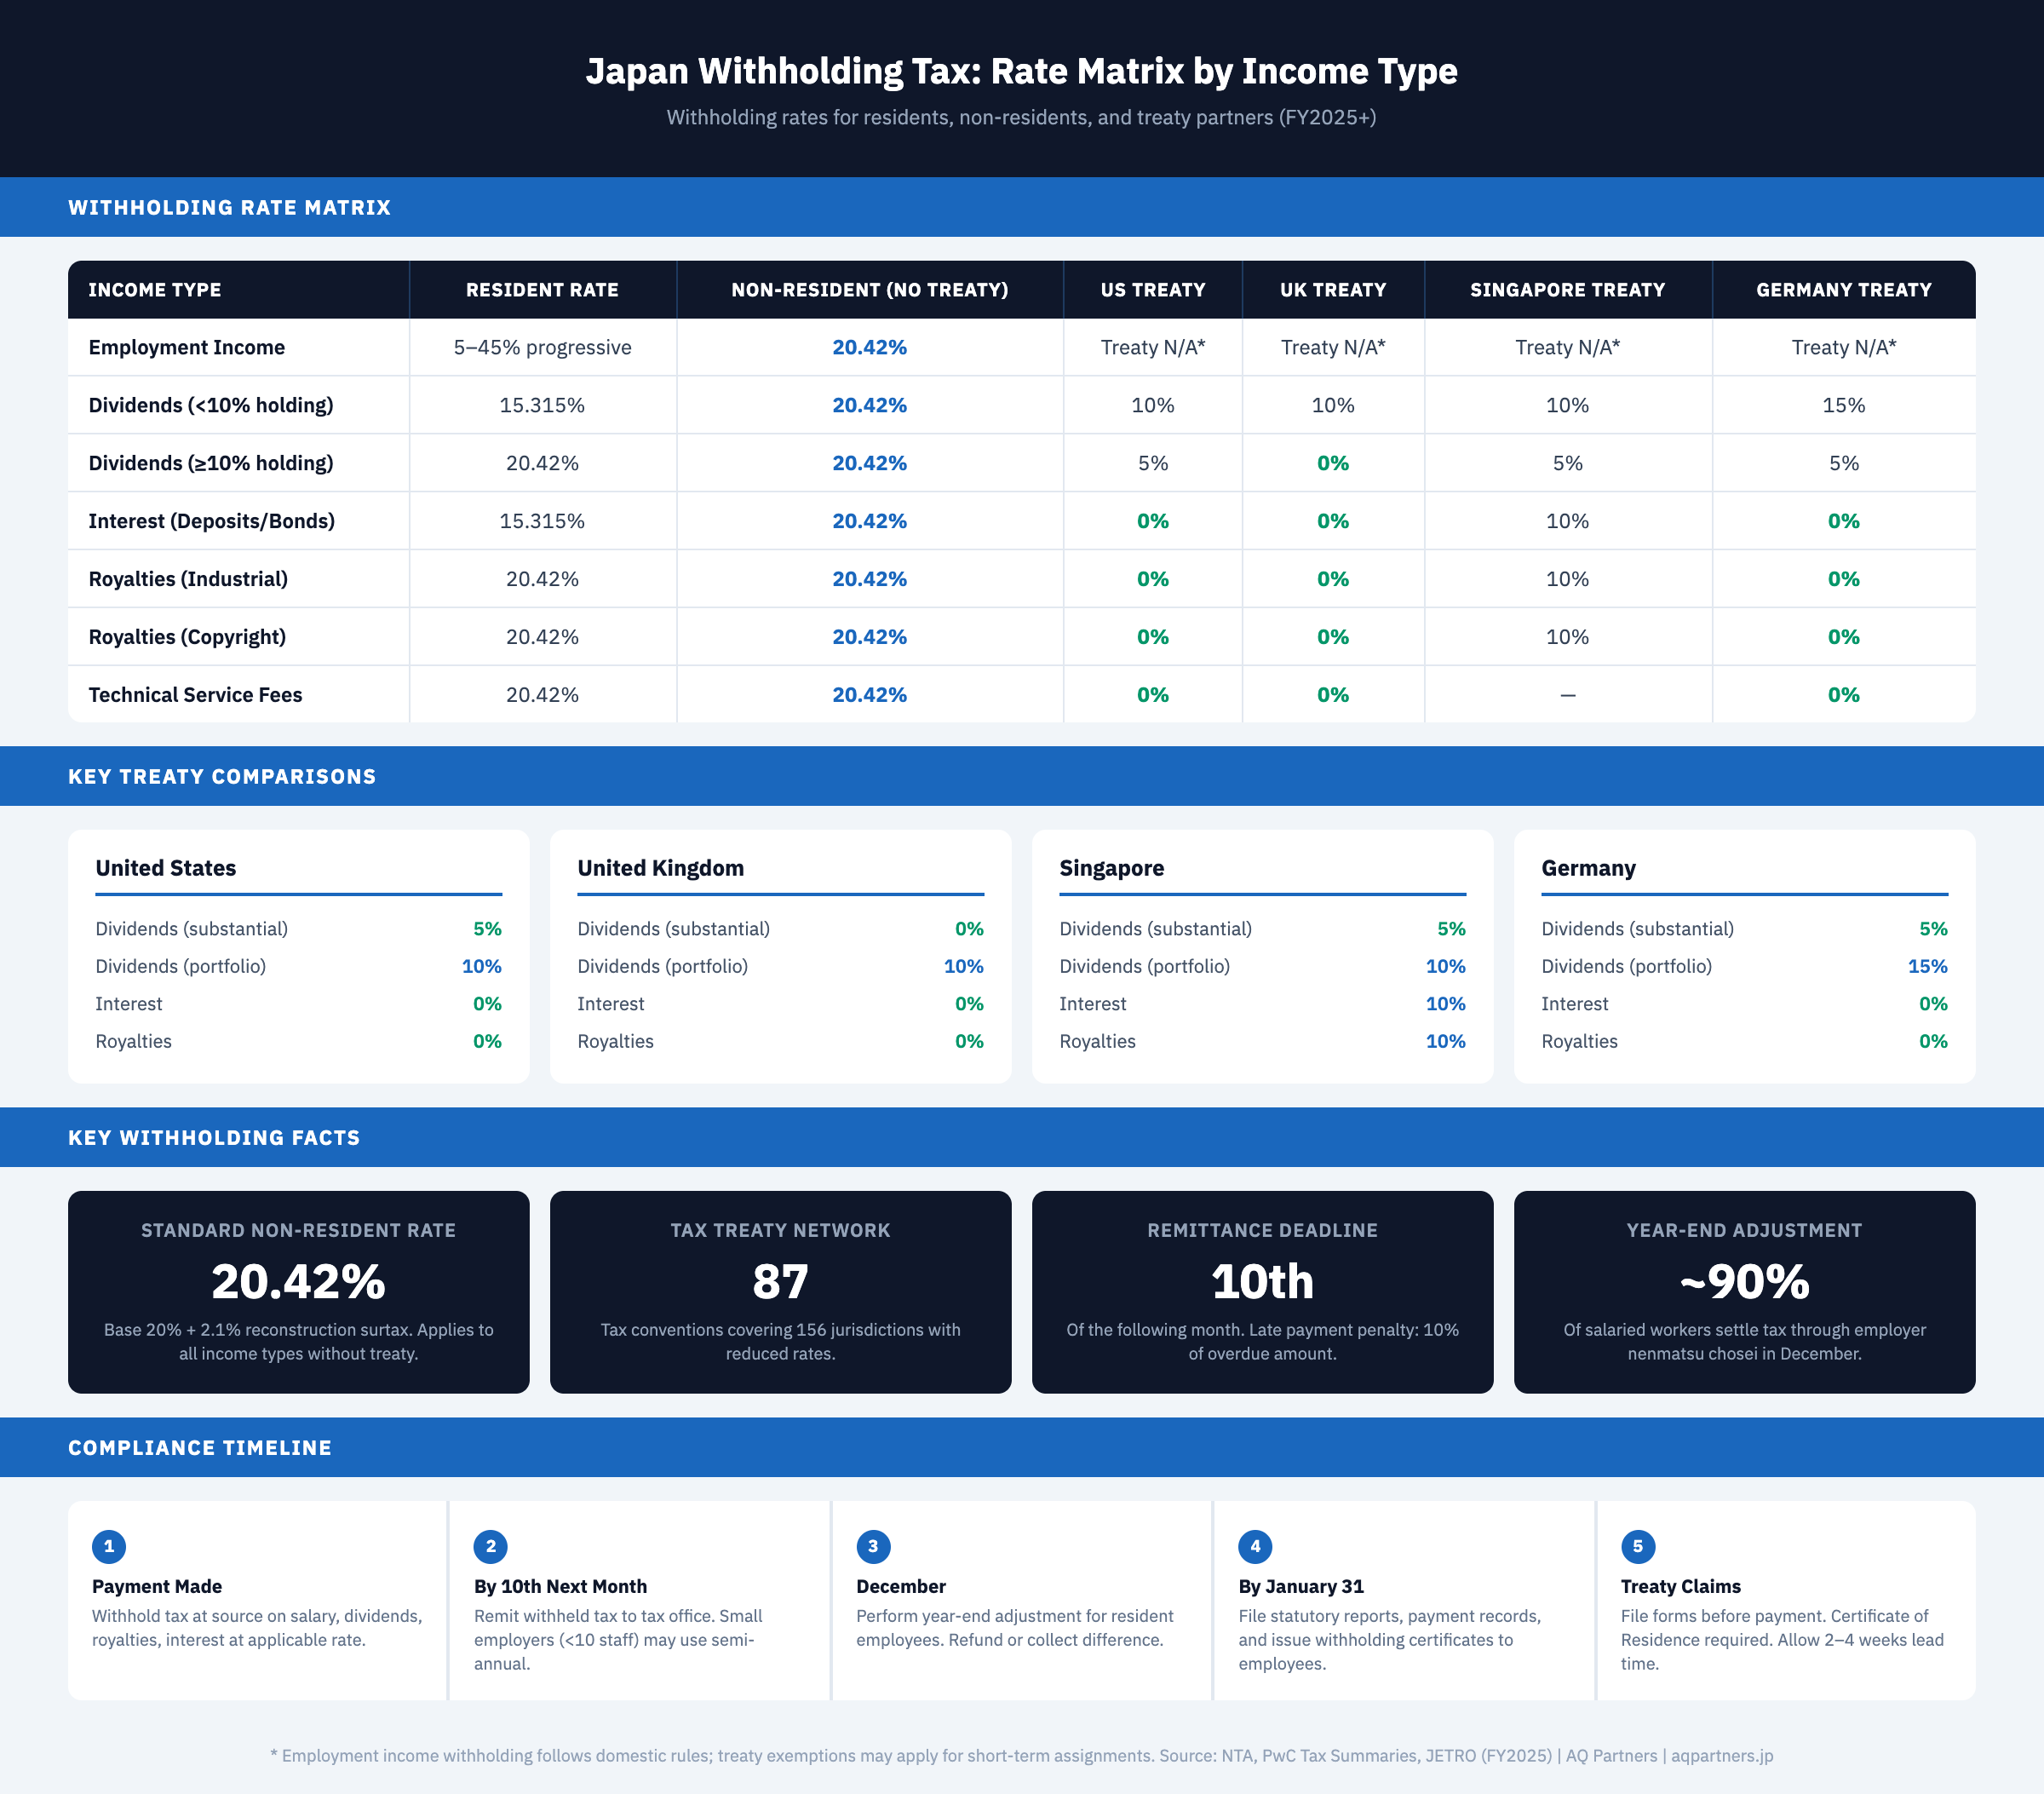
Task: Click the step 4 timeline badge
Action: point(1255,1546)
